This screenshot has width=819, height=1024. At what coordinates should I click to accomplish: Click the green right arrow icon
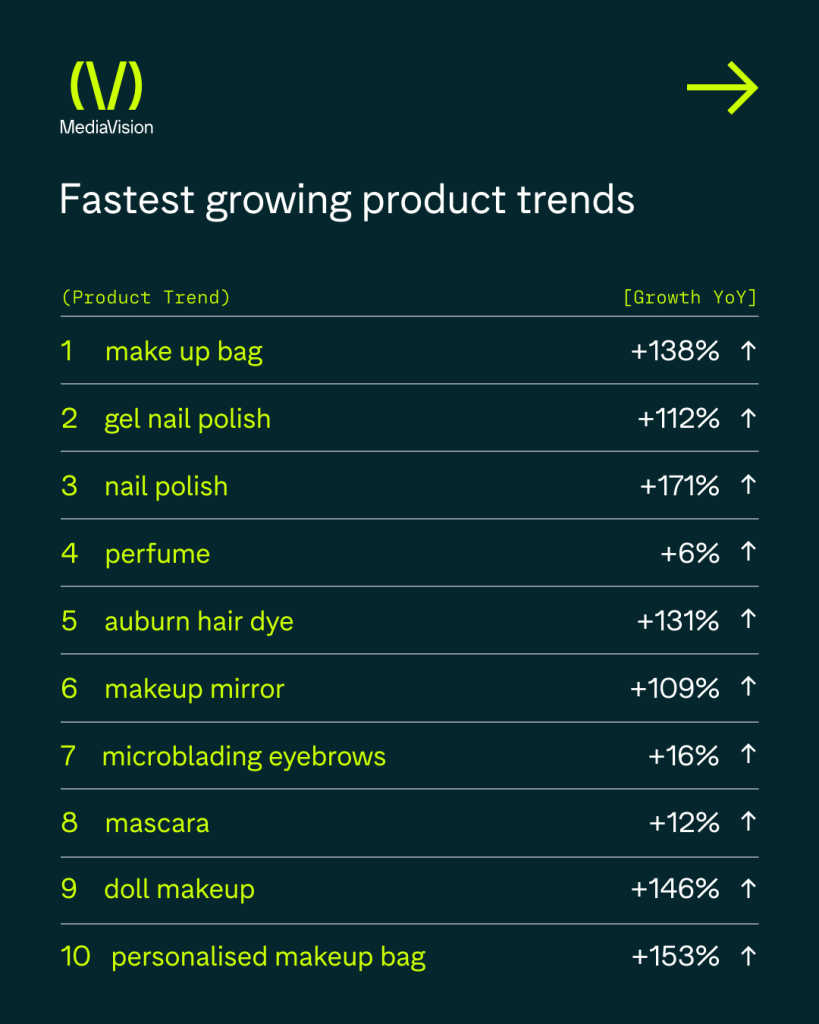tap(722, 88)
